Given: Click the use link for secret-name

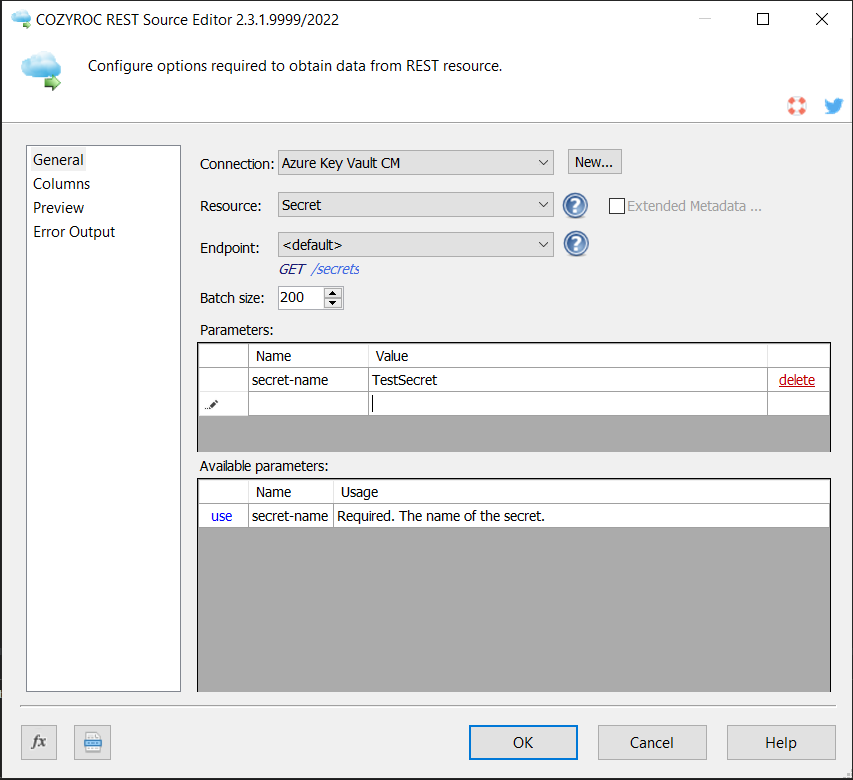Looking at the screenshot, I should tap(221, 516).
